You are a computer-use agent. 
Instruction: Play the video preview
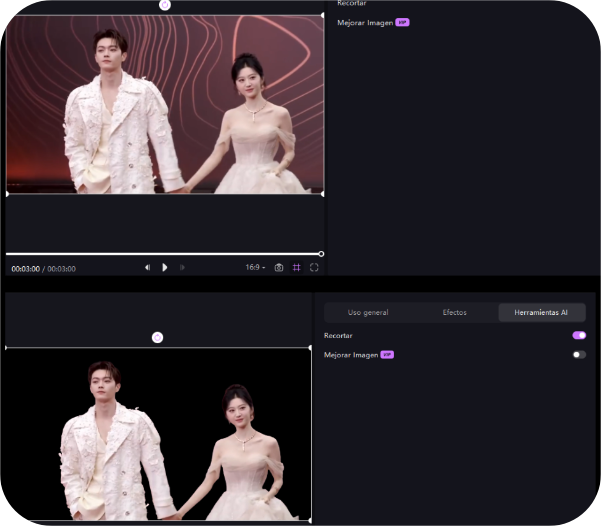[x=165, y=268]
